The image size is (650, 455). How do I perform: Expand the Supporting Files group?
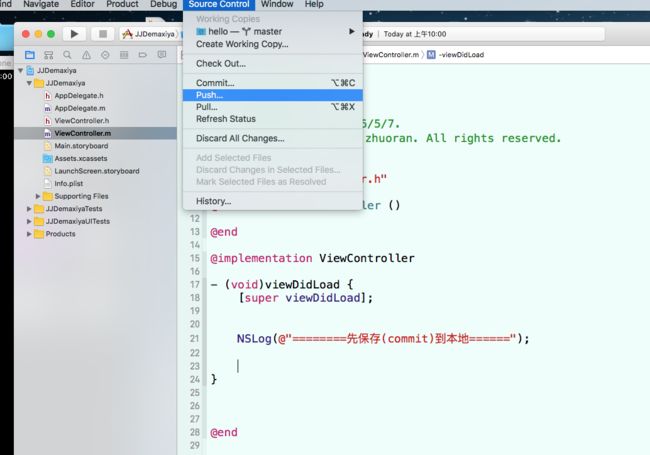38,196
